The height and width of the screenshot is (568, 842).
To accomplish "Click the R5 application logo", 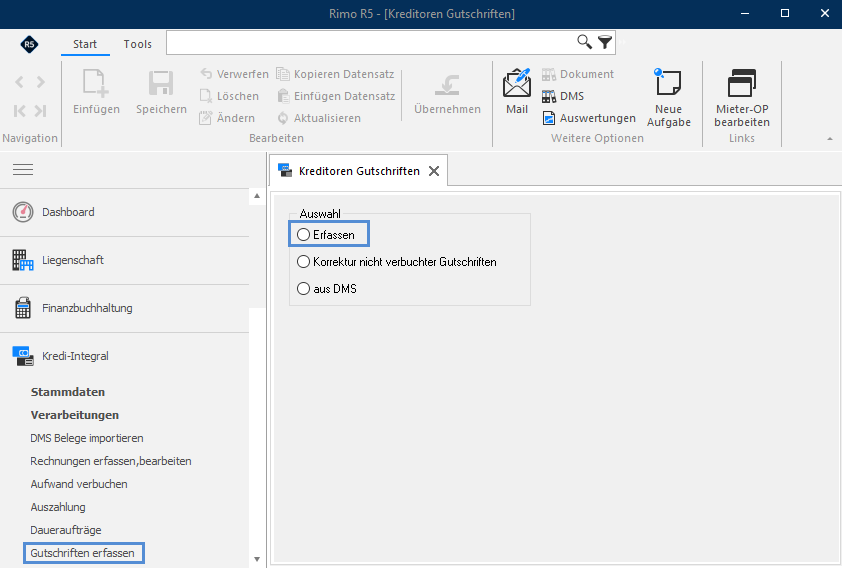I will click(x=29, y=44).
